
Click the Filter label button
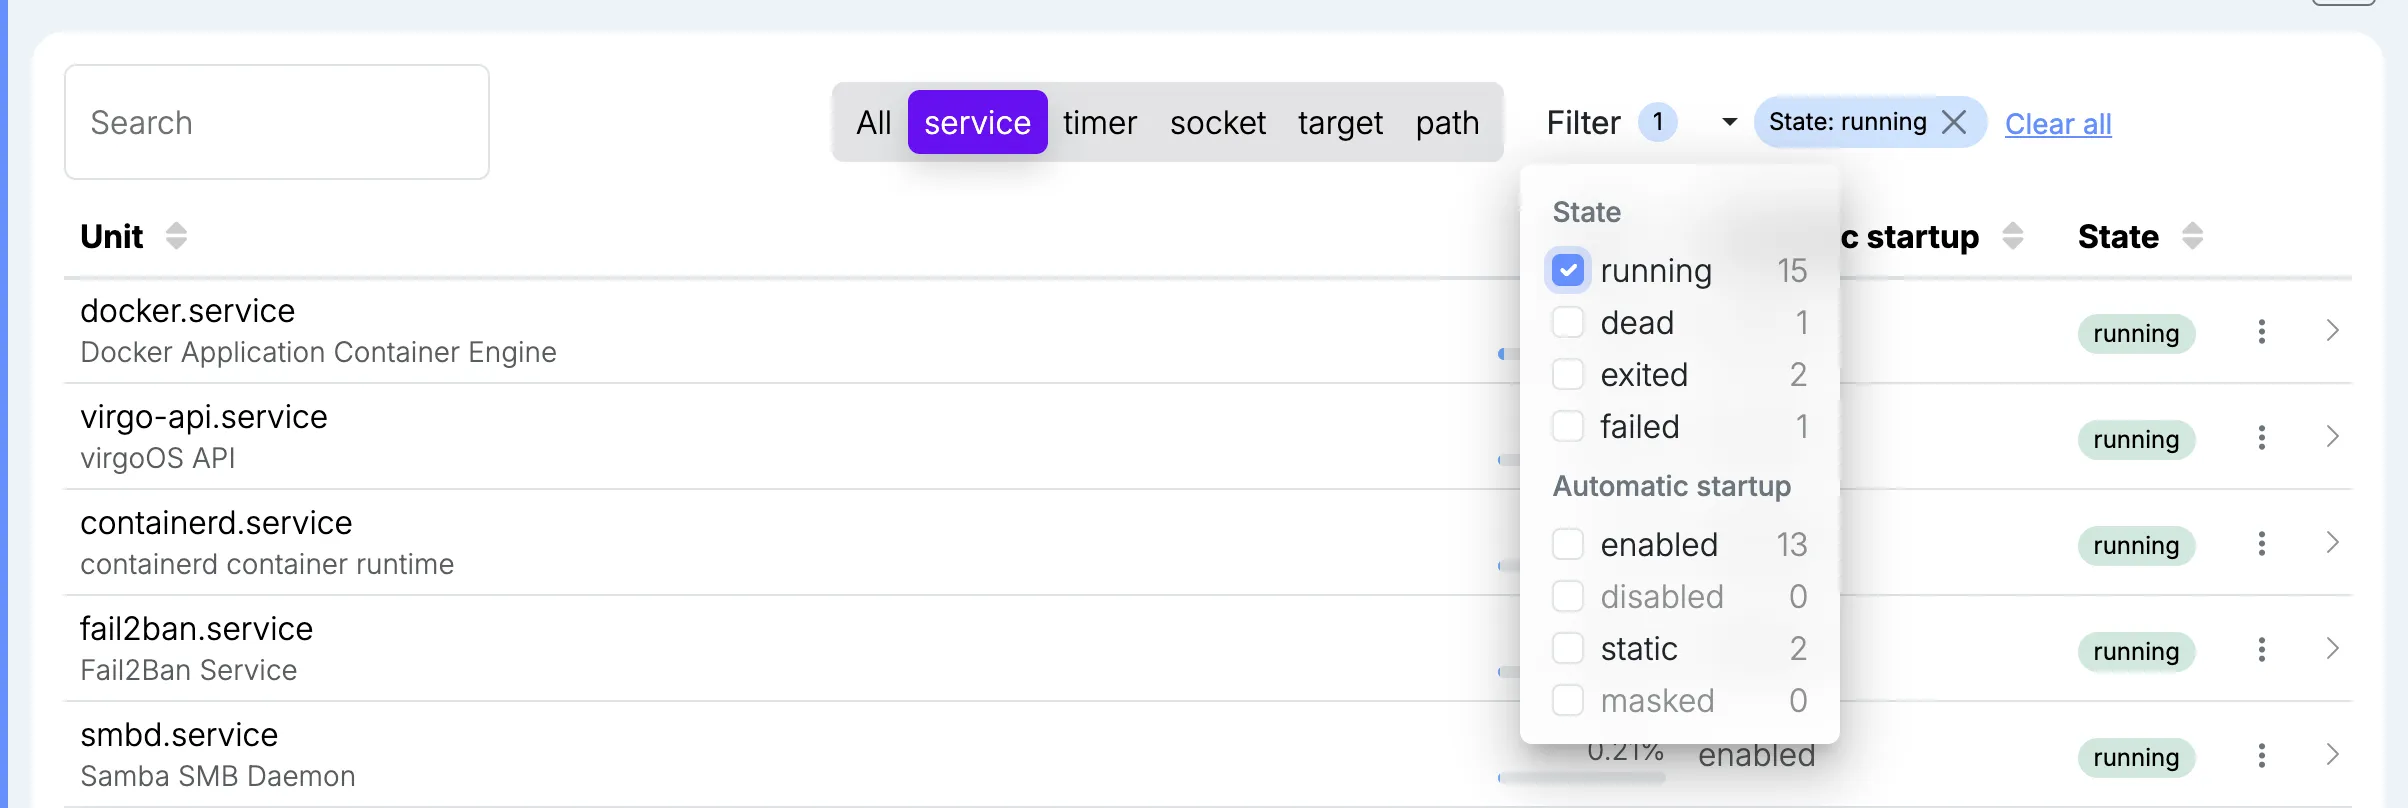click(x=1583, y=122)
